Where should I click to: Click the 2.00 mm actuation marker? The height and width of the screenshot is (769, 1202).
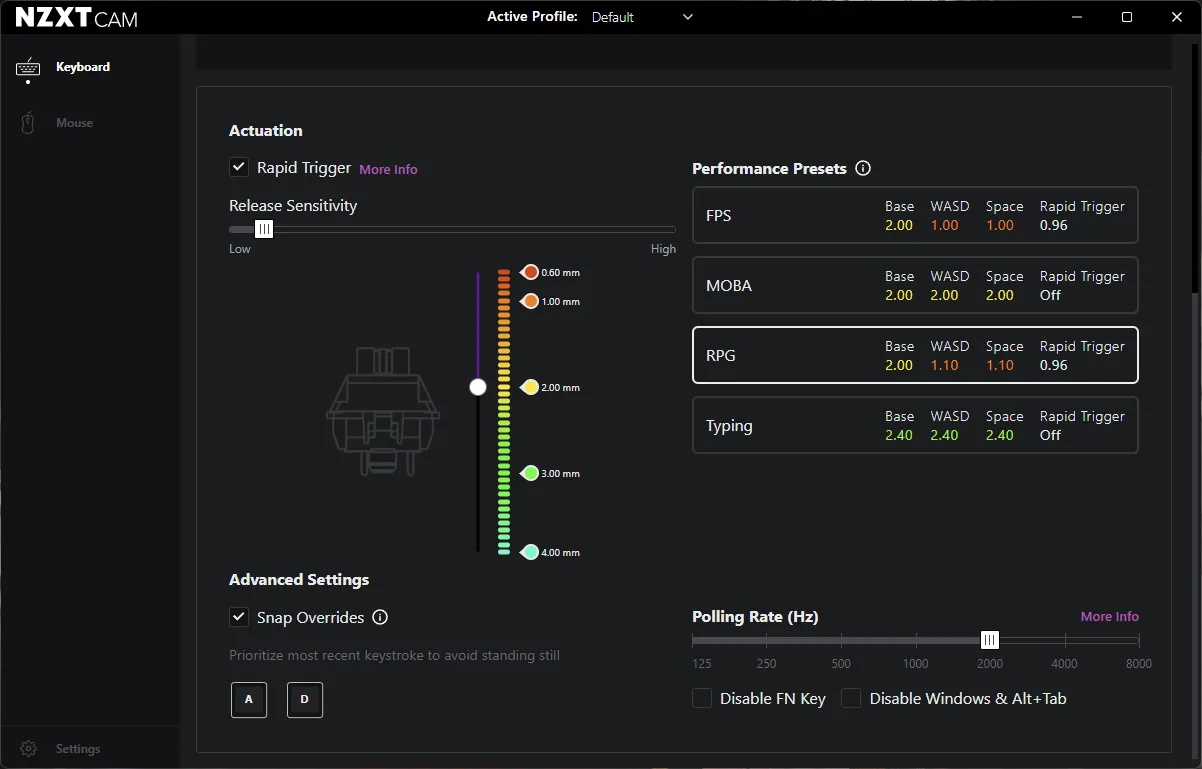(x=530, y=387)
